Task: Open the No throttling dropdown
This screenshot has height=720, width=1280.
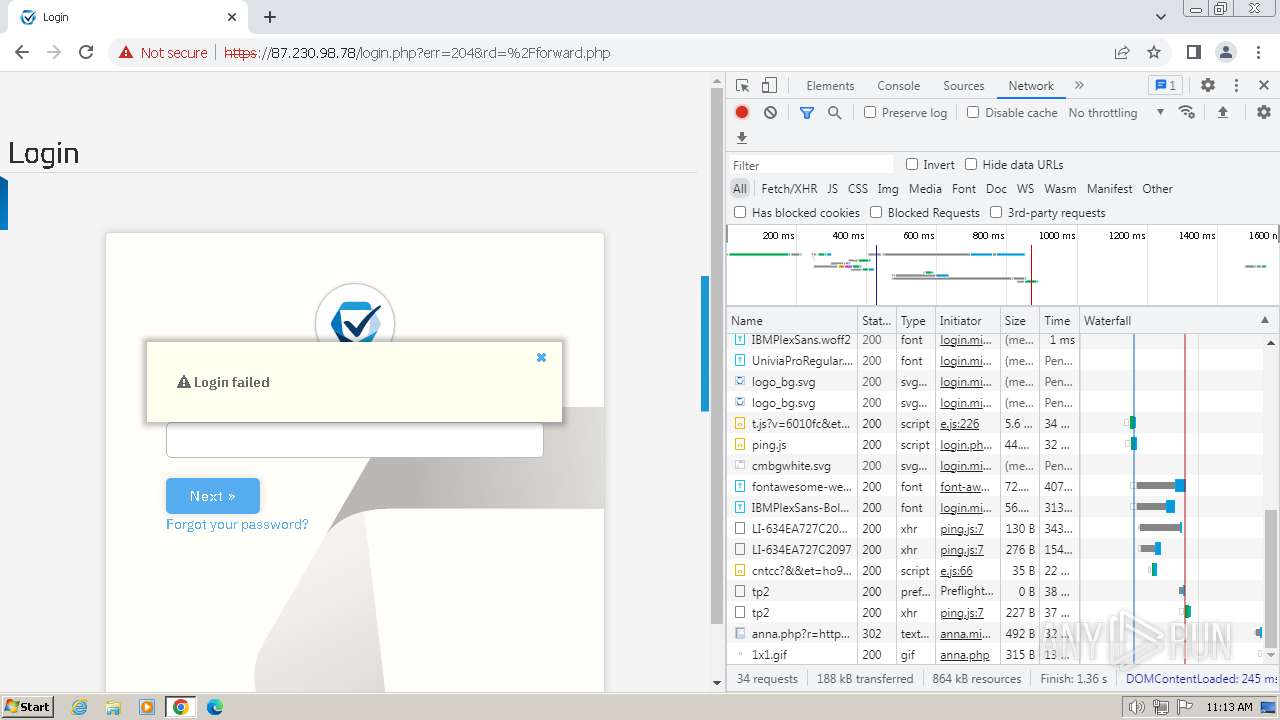Action: click(1116, 113)
